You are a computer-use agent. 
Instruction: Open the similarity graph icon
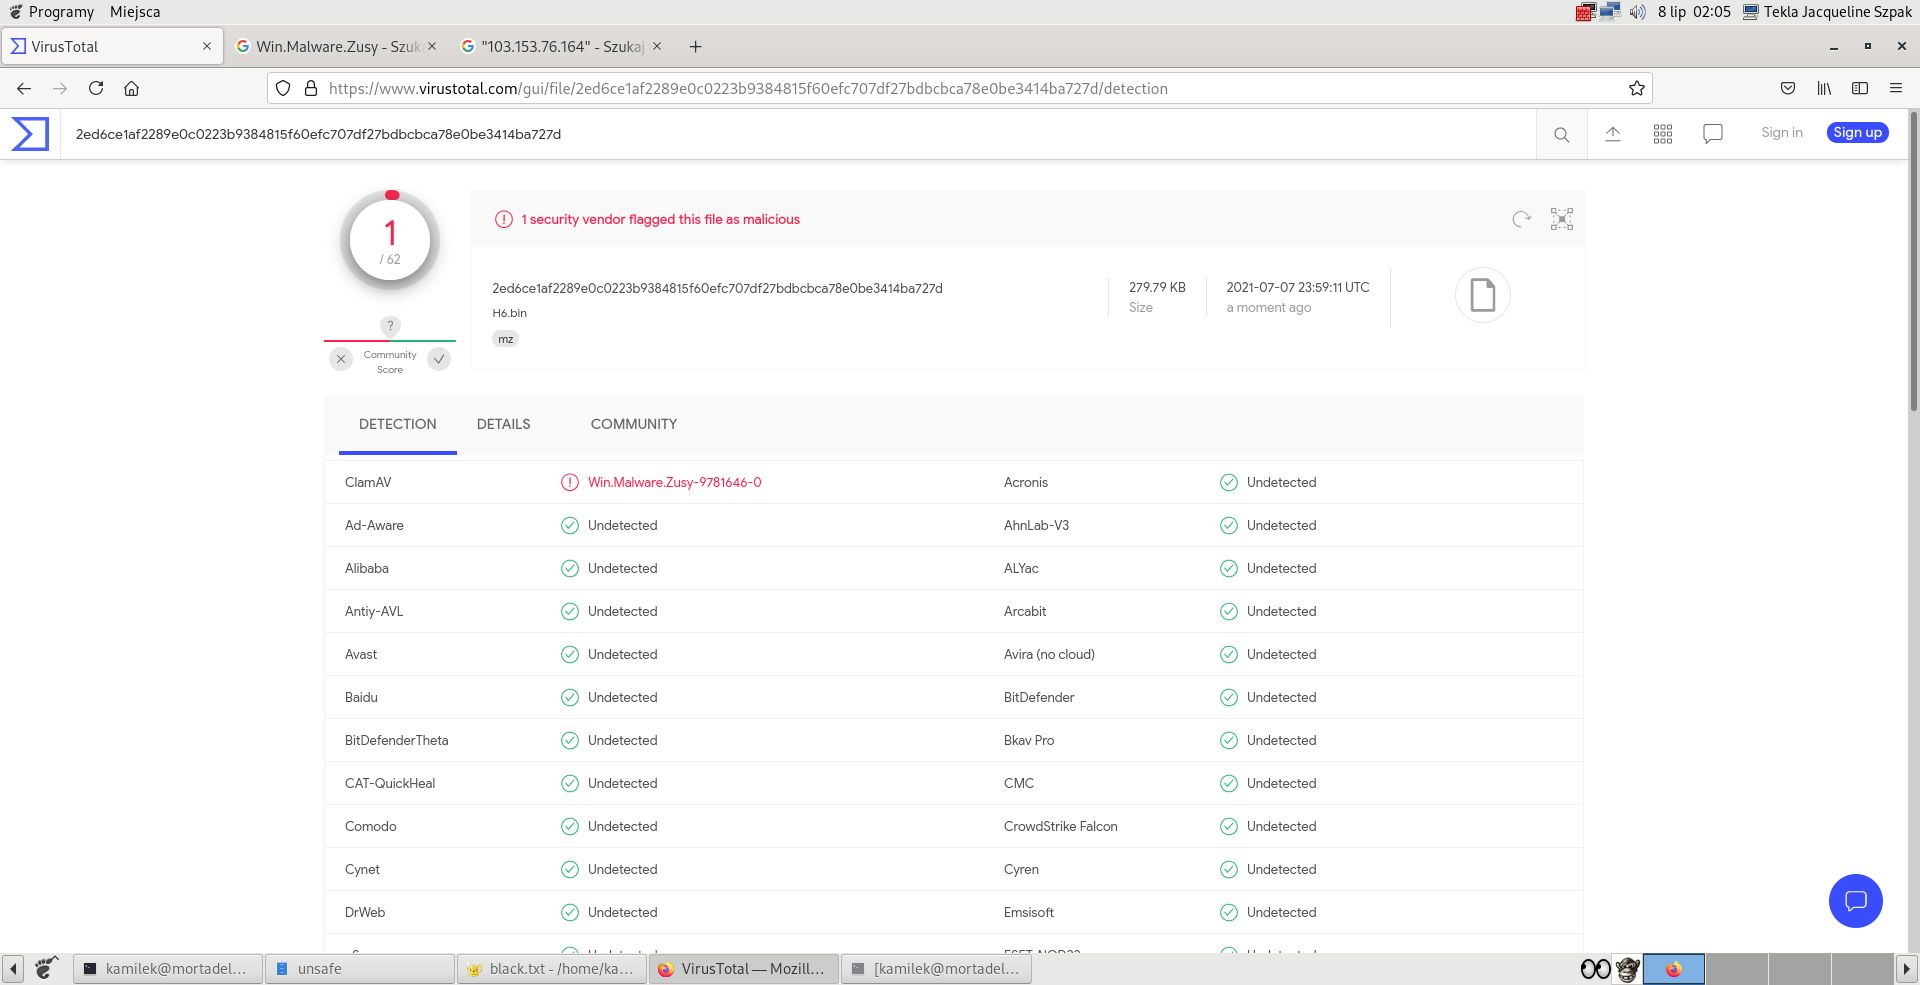(x=1561, y=219)
